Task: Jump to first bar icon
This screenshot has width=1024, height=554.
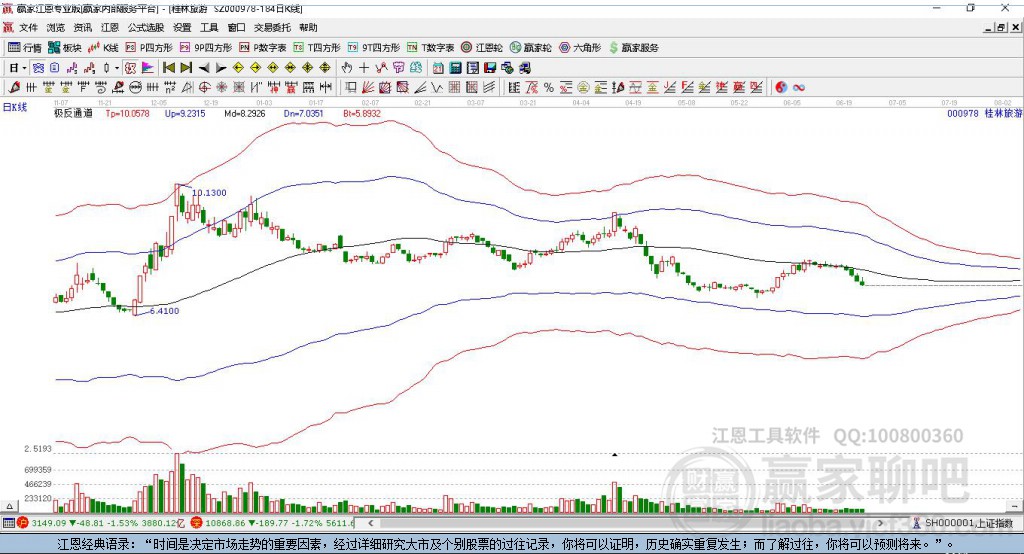Action: pyautogui.click(x=168, y=68)
